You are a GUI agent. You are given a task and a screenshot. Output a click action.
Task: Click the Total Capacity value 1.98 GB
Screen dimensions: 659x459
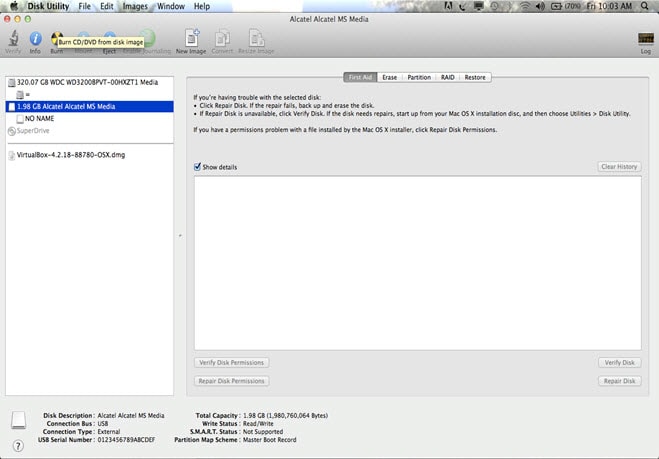pyautogui.click(x=285, y=415)
